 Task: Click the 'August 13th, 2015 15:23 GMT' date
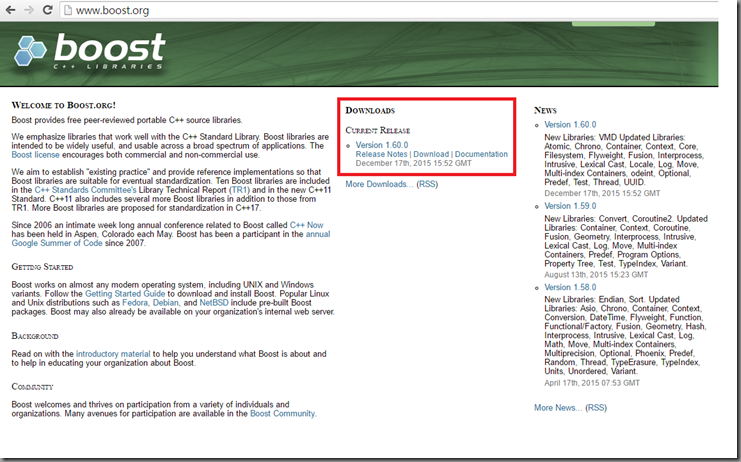pos(596,274)
